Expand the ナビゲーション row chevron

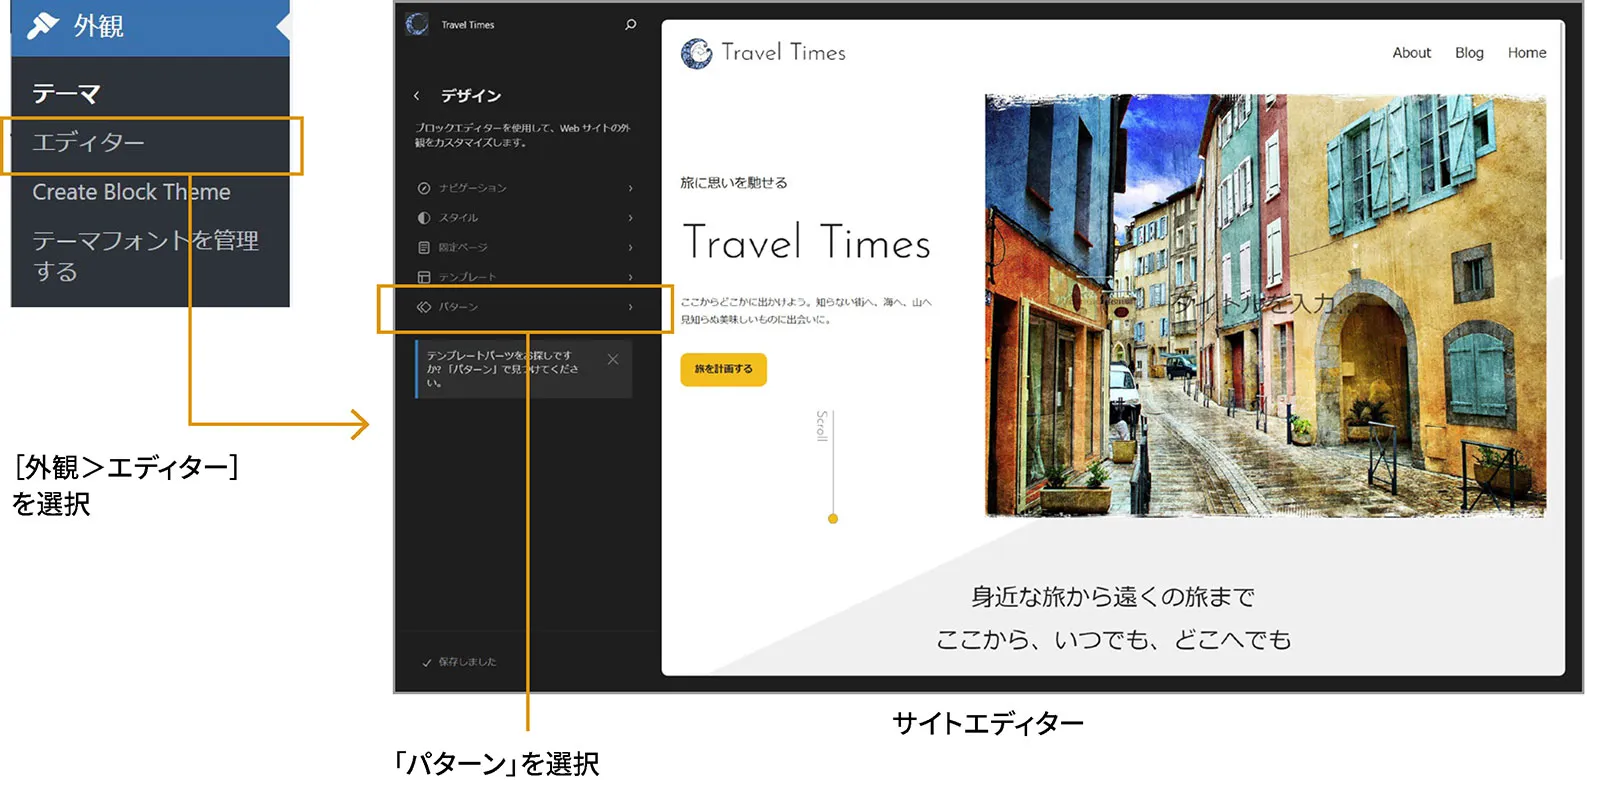630,188
